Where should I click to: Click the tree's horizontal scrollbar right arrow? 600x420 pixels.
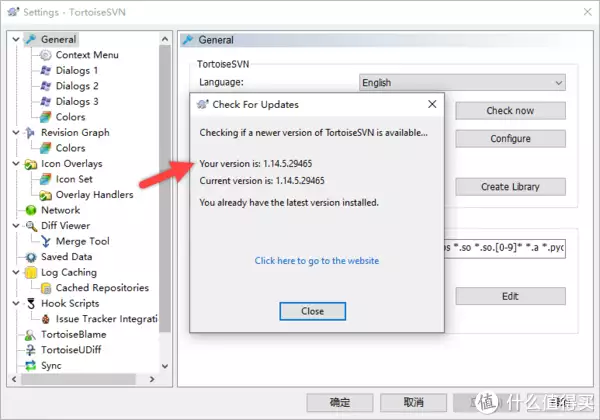coord(152,379)
